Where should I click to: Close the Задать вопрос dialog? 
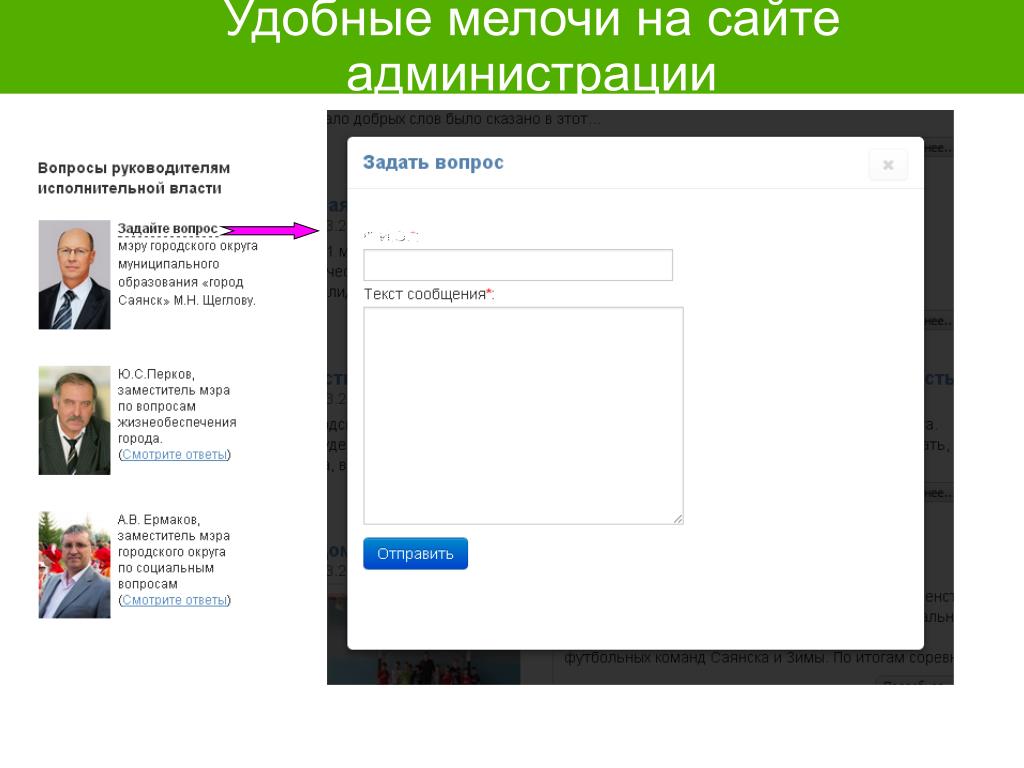[888, 165]
